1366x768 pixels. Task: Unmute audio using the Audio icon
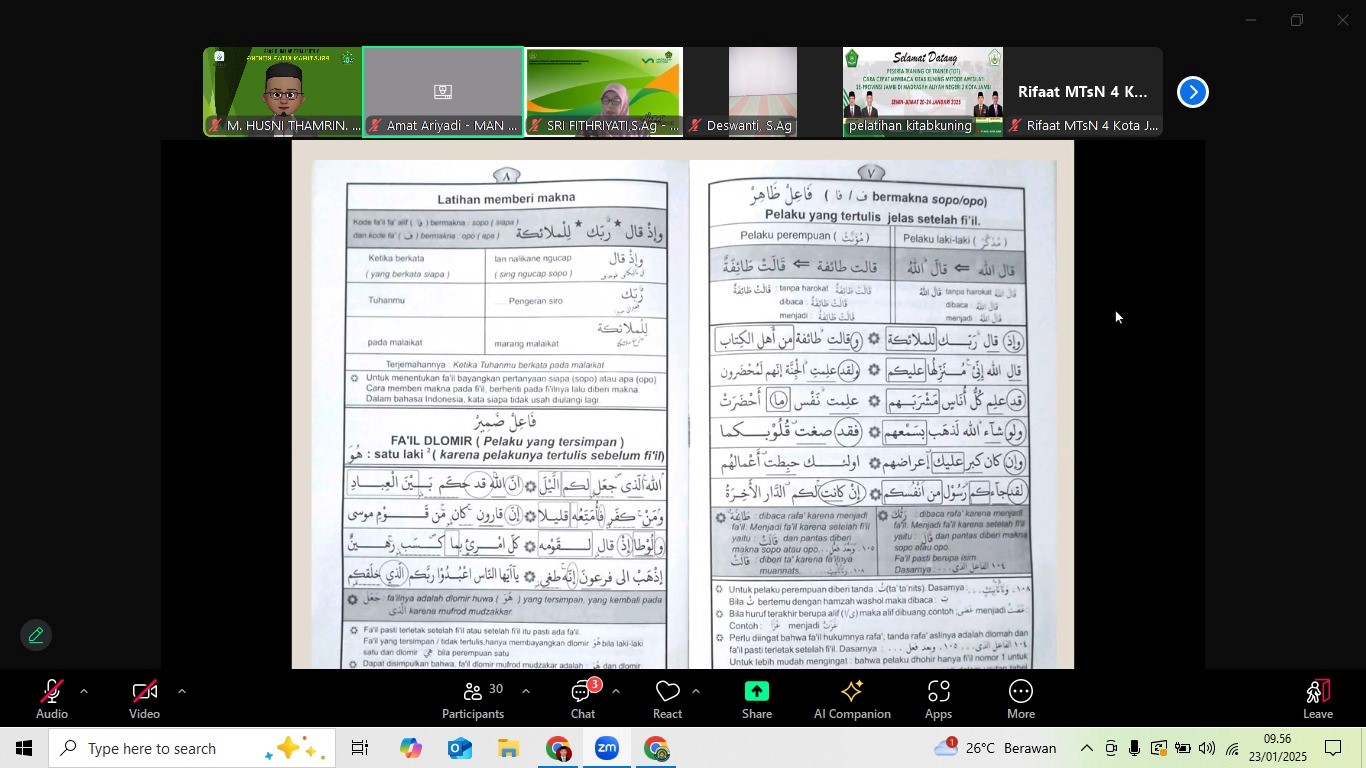coord(52,690)
